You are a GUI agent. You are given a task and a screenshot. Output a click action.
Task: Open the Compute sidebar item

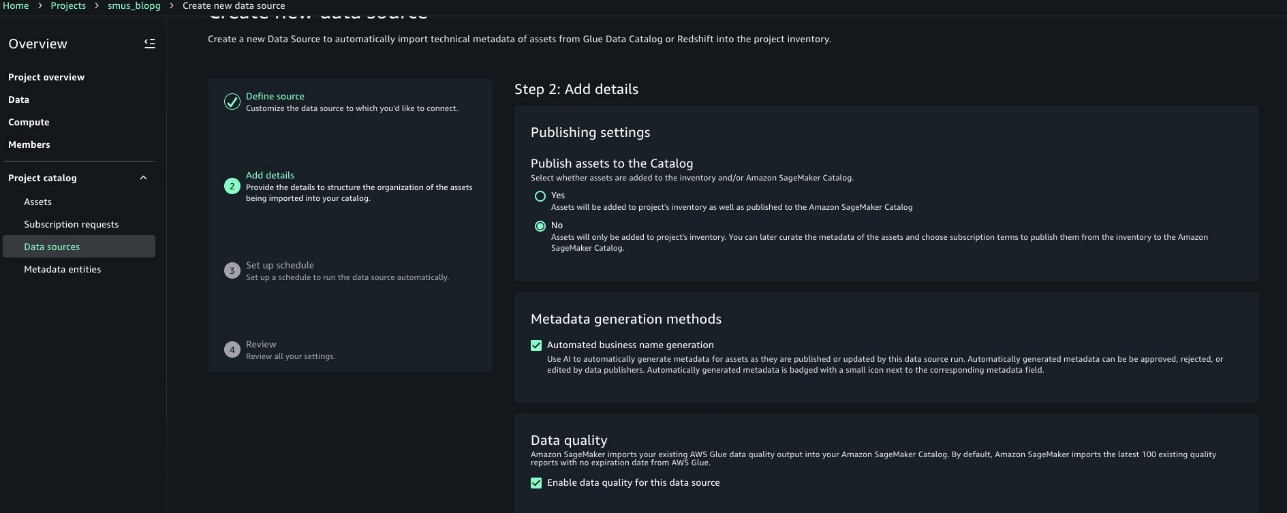coord(29,122)
